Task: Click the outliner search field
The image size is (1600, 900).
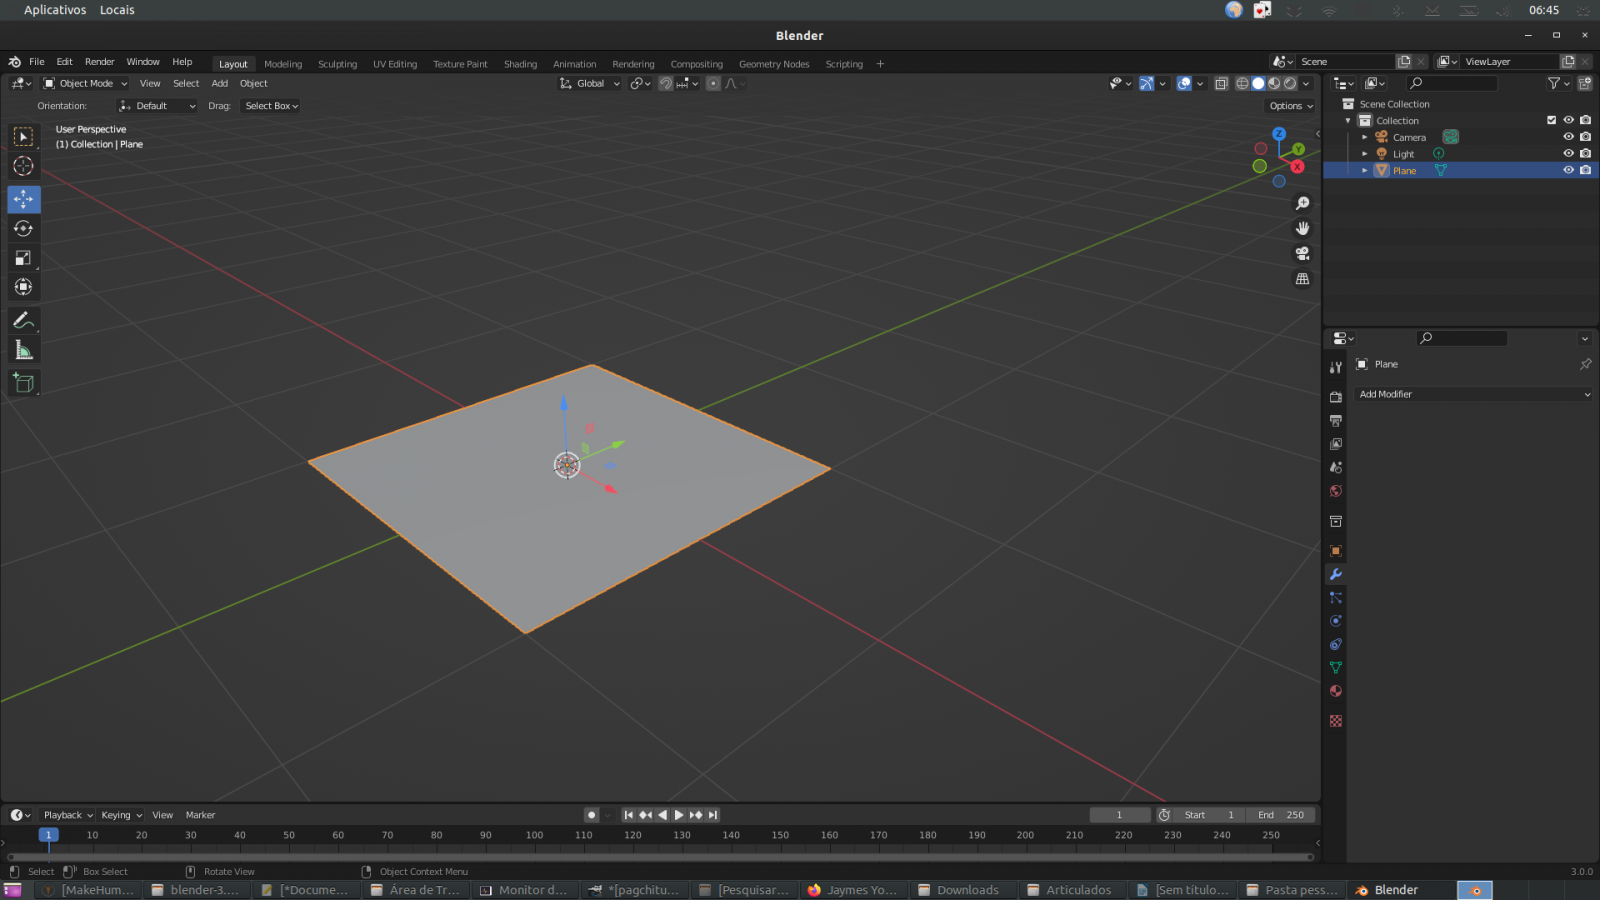Action: pyautogui.click(x=1451, y=84)
